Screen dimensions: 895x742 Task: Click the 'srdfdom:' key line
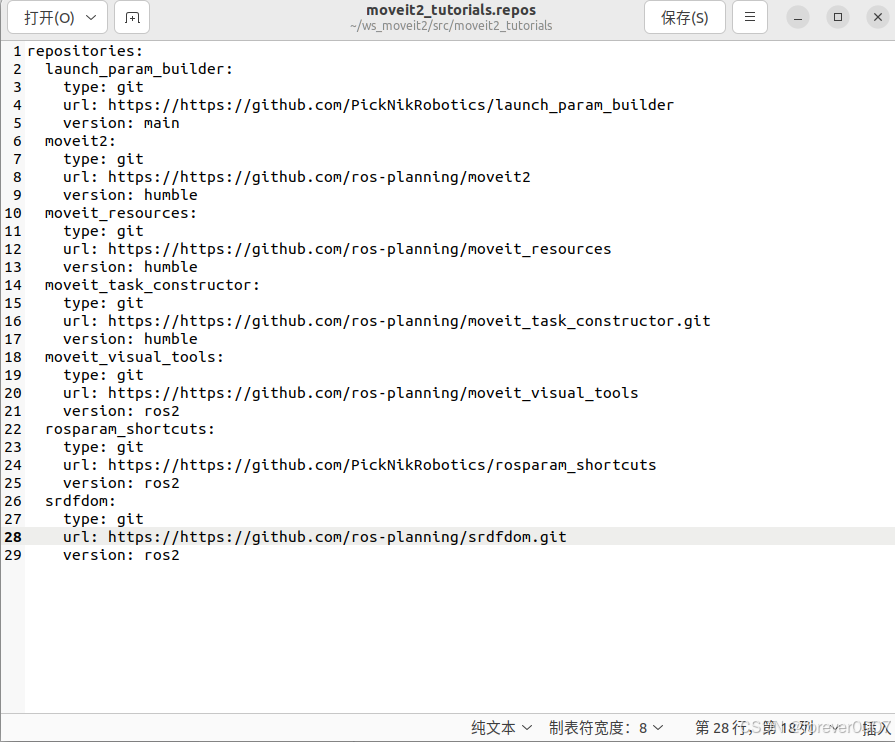[x=80, y=501]
